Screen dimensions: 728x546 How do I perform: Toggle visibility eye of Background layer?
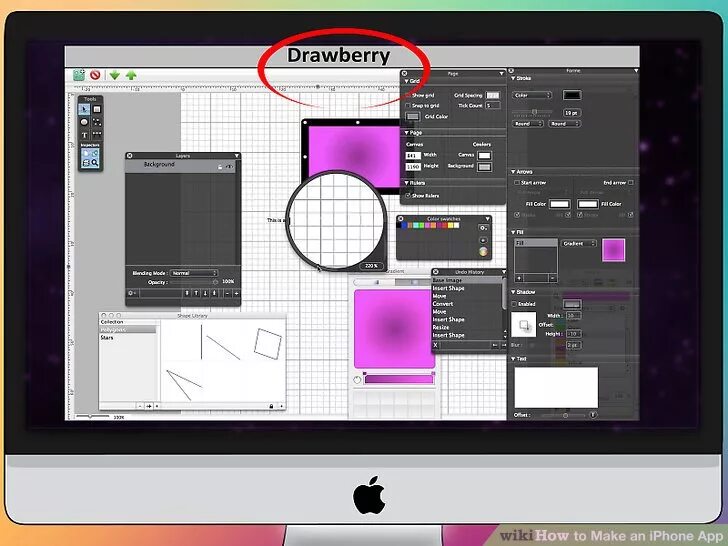tap(229, 167)
